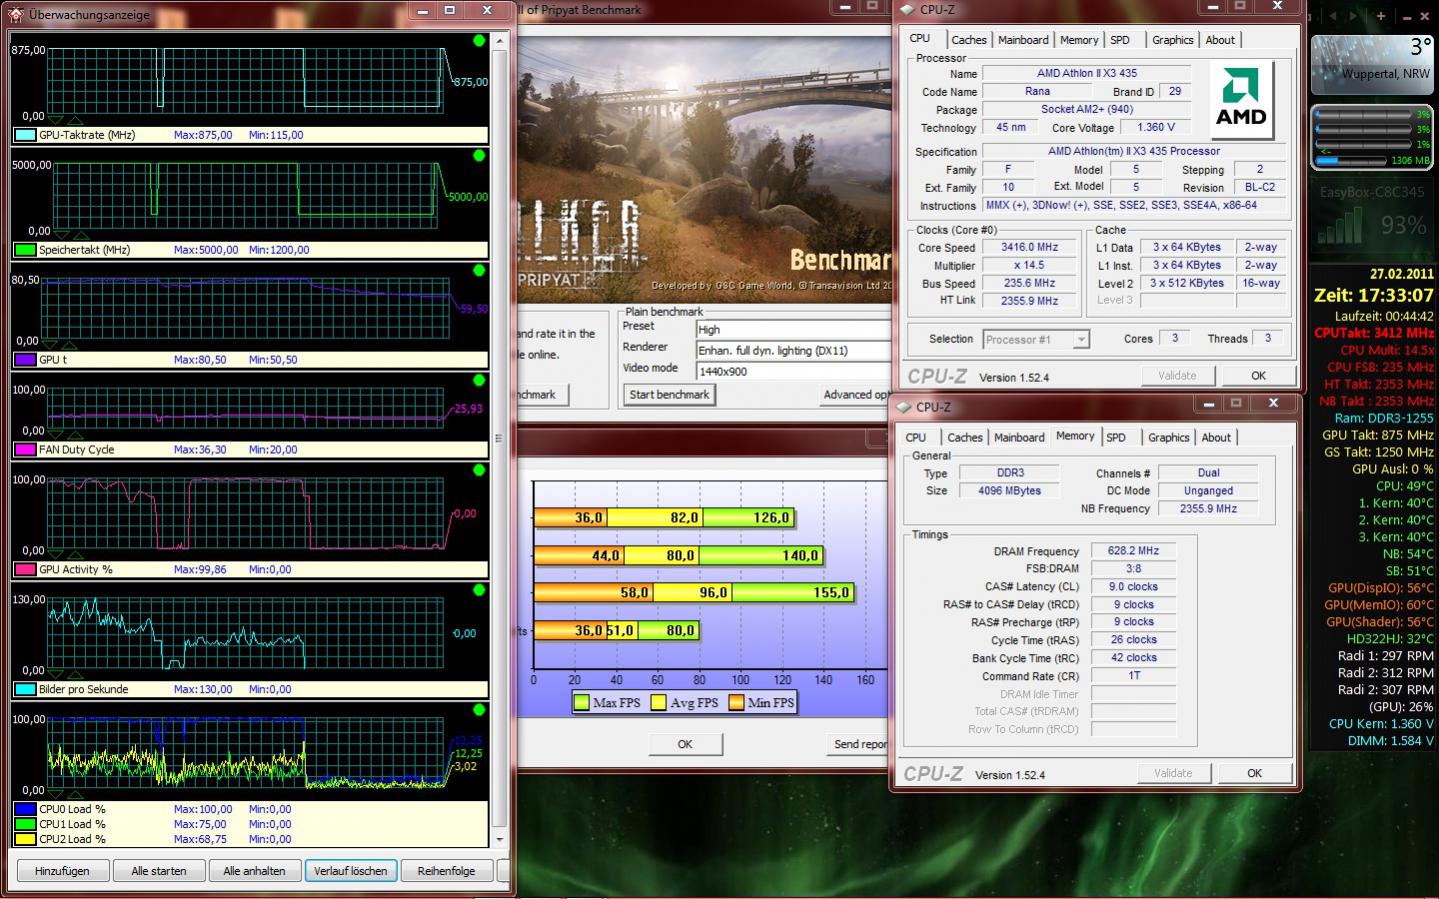Click the AMD Athlon II X3 435 name field
This screenshot has height=899, width=1439.
point(1086,73)
